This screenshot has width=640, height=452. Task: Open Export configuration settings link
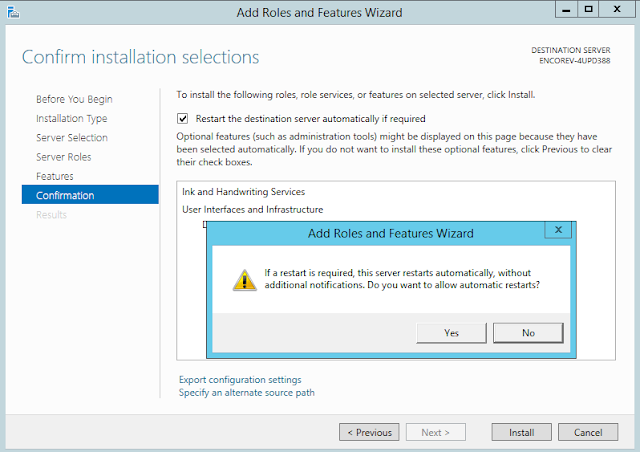pos(240,380)
